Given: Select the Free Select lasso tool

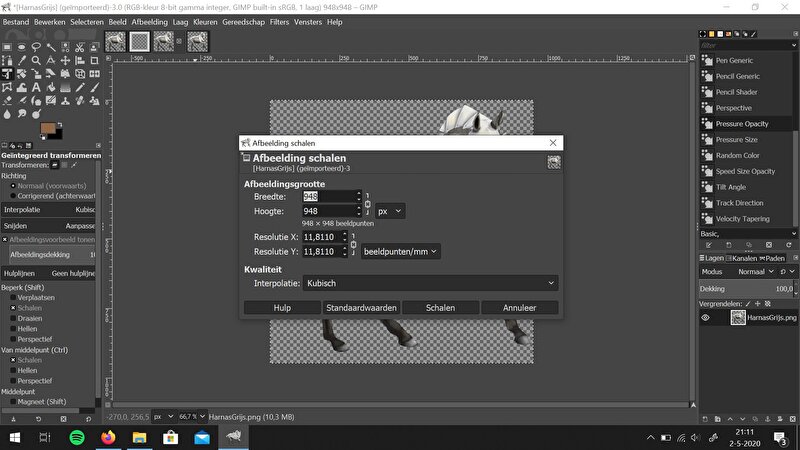Looking at the screenshot, I should point(36,47).
